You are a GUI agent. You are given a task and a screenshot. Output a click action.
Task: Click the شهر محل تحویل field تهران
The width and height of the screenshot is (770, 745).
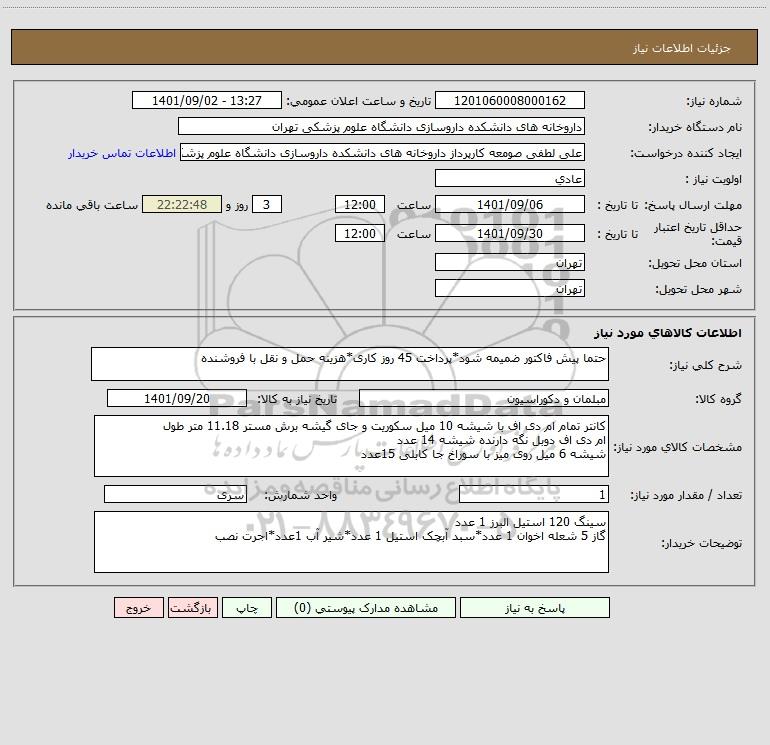[x=510, y=288]
